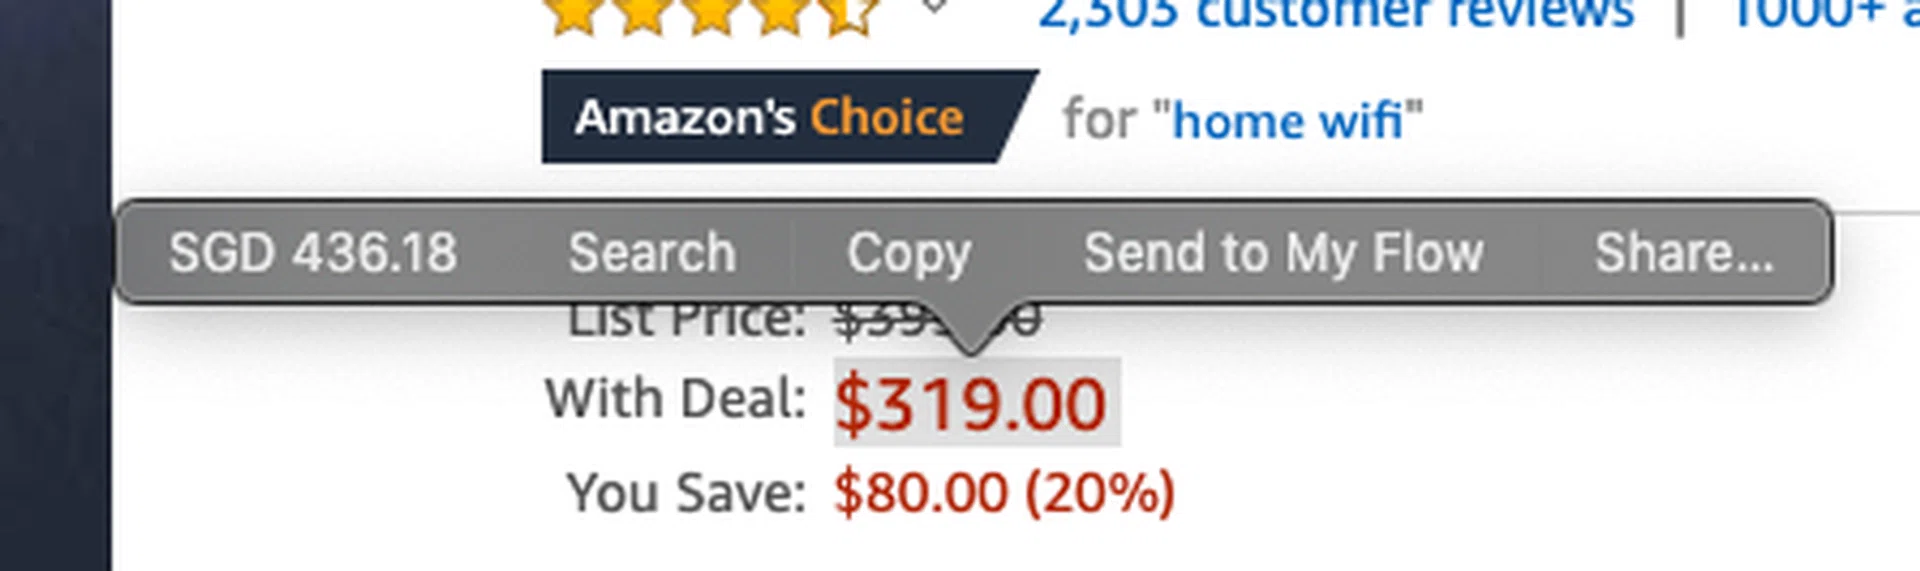The image size is (1920, 571).
Task: Open the 1000+ answered questions link
Action: pyautogui.click(x=1820, y=14)
